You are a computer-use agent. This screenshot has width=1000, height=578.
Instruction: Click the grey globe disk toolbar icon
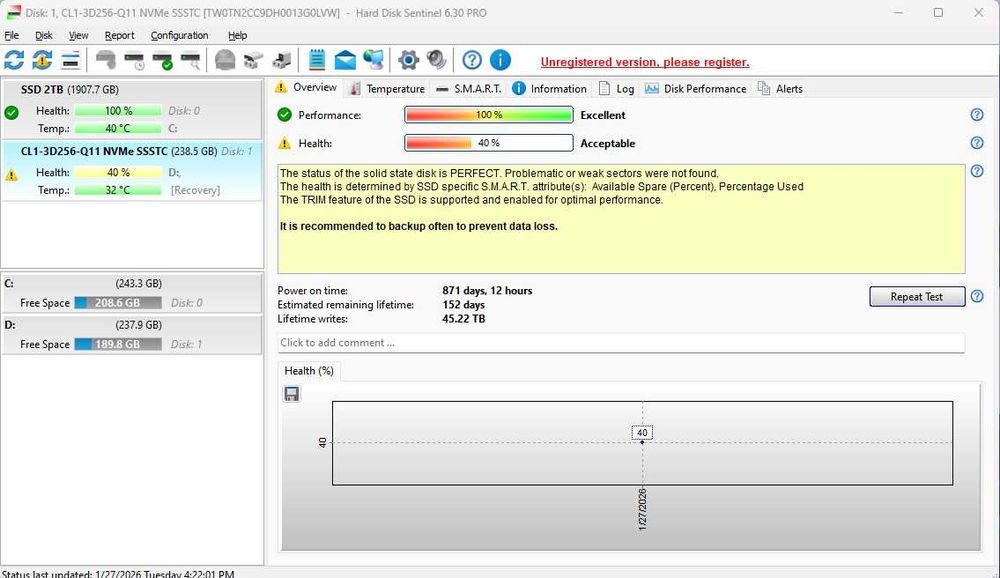click(224, 60)
